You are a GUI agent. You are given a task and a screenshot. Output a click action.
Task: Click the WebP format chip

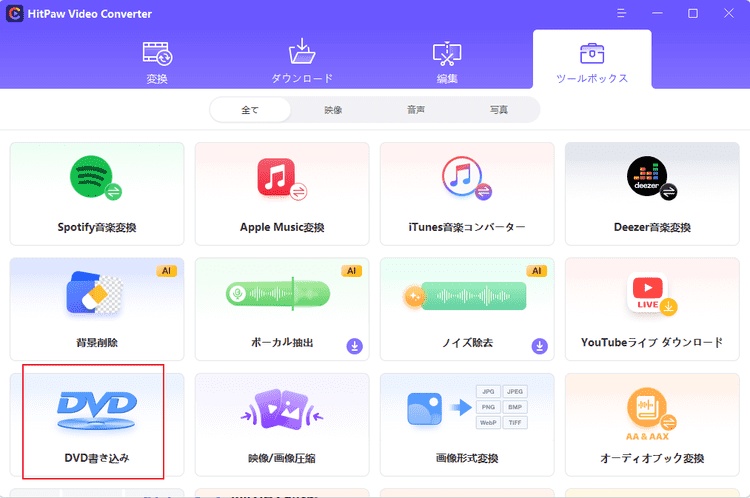(x=488, y=423)
